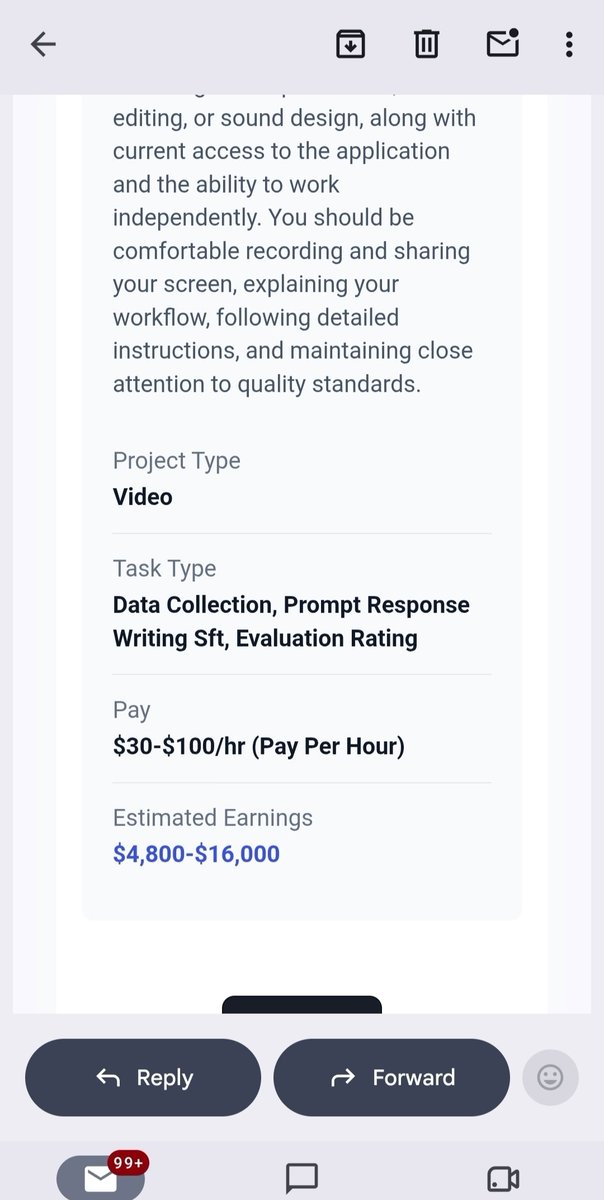The width and height of the screenshot is (604, 1200).
Task: Tap the Forward button
Action: click(391, 1077)
